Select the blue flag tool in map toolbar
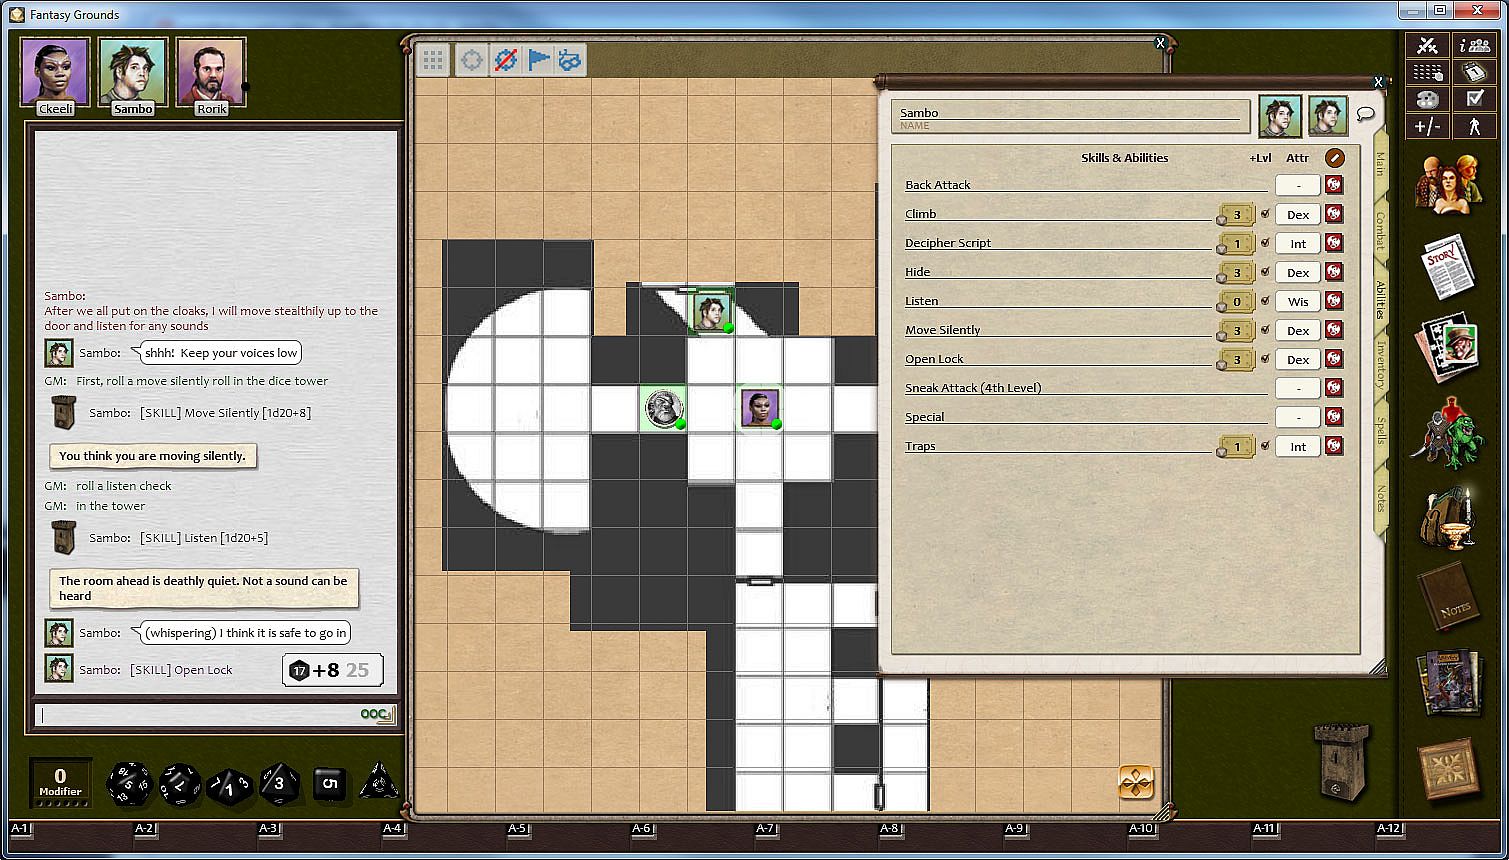Screen dimensions: 1509x860 [x=538, y=60]
